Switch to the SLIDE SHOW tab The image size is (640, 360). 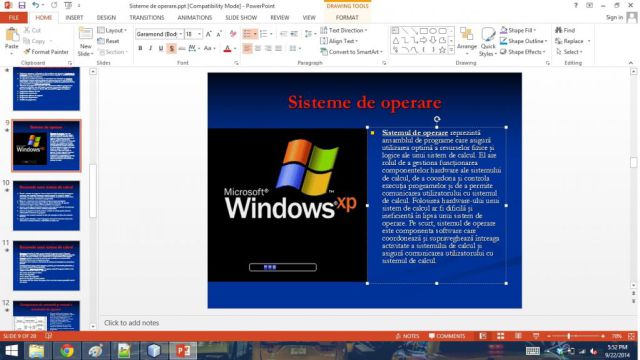point(241,18)
